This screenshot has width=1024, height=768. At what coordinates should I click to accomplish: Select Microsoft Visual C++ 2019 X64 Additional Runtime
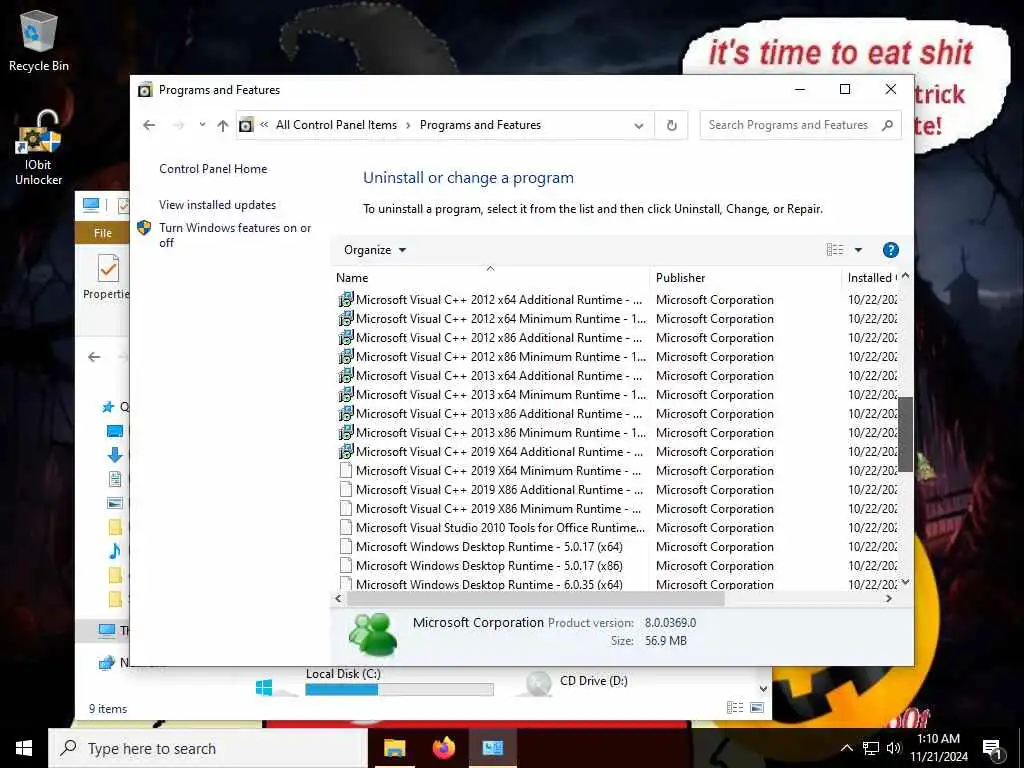click(490, 452)
